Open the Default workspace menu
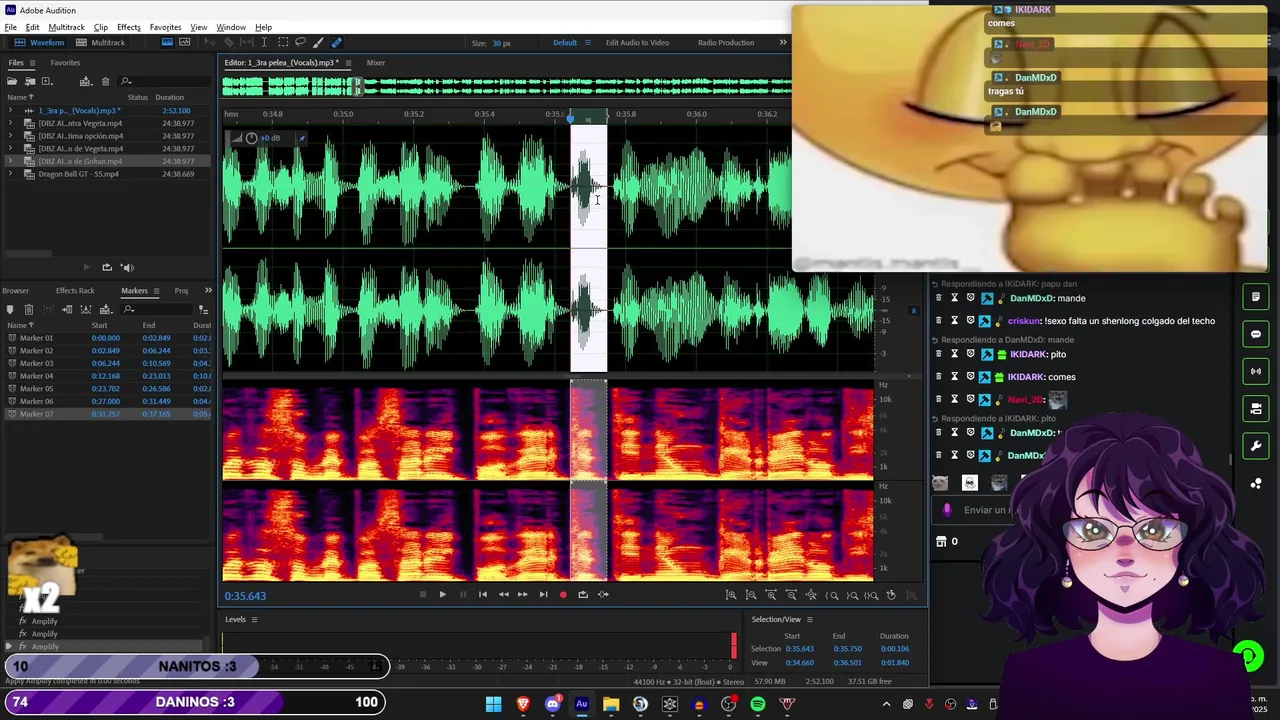Image resolution: width=1280 pixels, height=720 pixels. [587, 43]
